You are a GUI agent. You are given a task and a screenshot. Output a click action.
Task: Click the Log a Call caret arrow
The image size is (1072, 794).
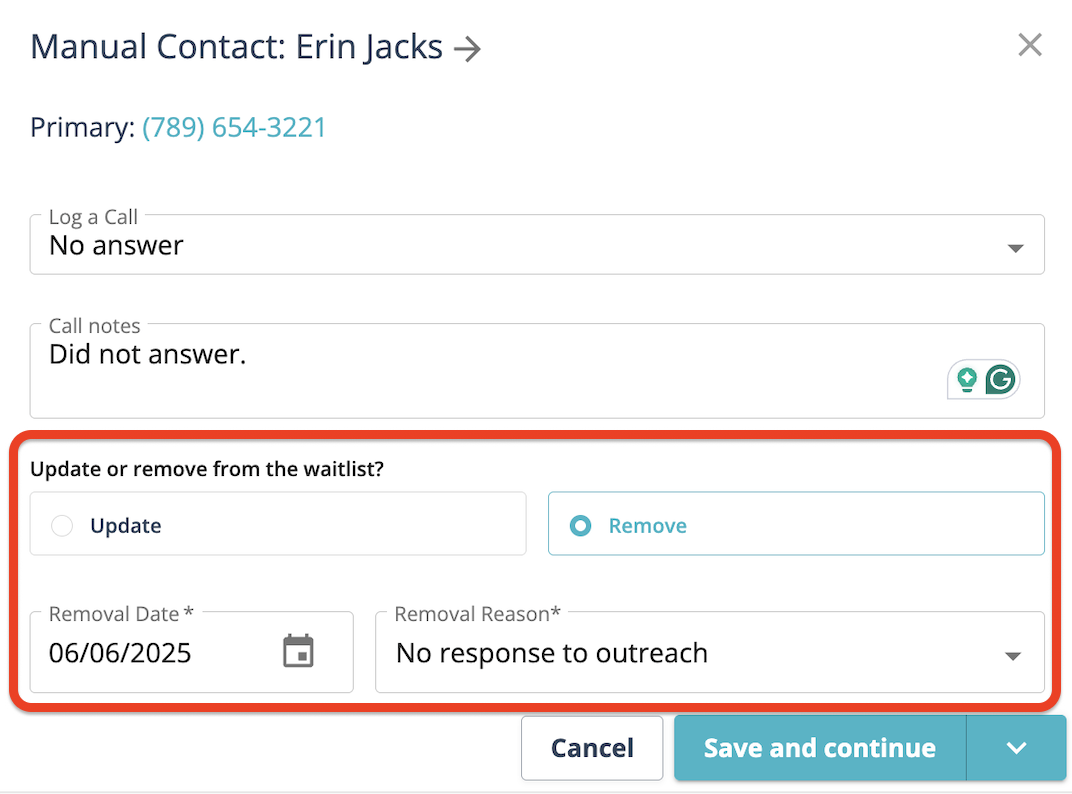[x=1015, y=247]
